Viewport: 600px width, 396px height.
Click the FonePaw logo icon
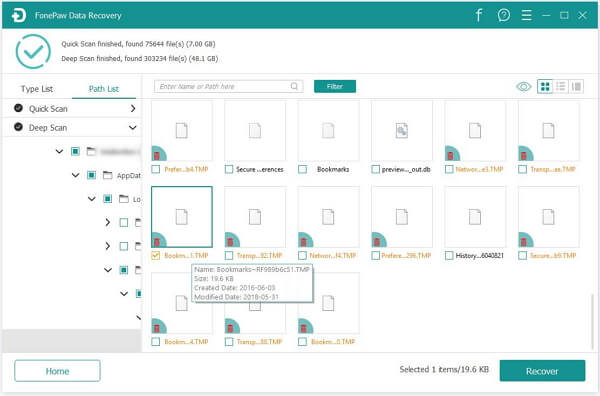(x=18, y=15)
